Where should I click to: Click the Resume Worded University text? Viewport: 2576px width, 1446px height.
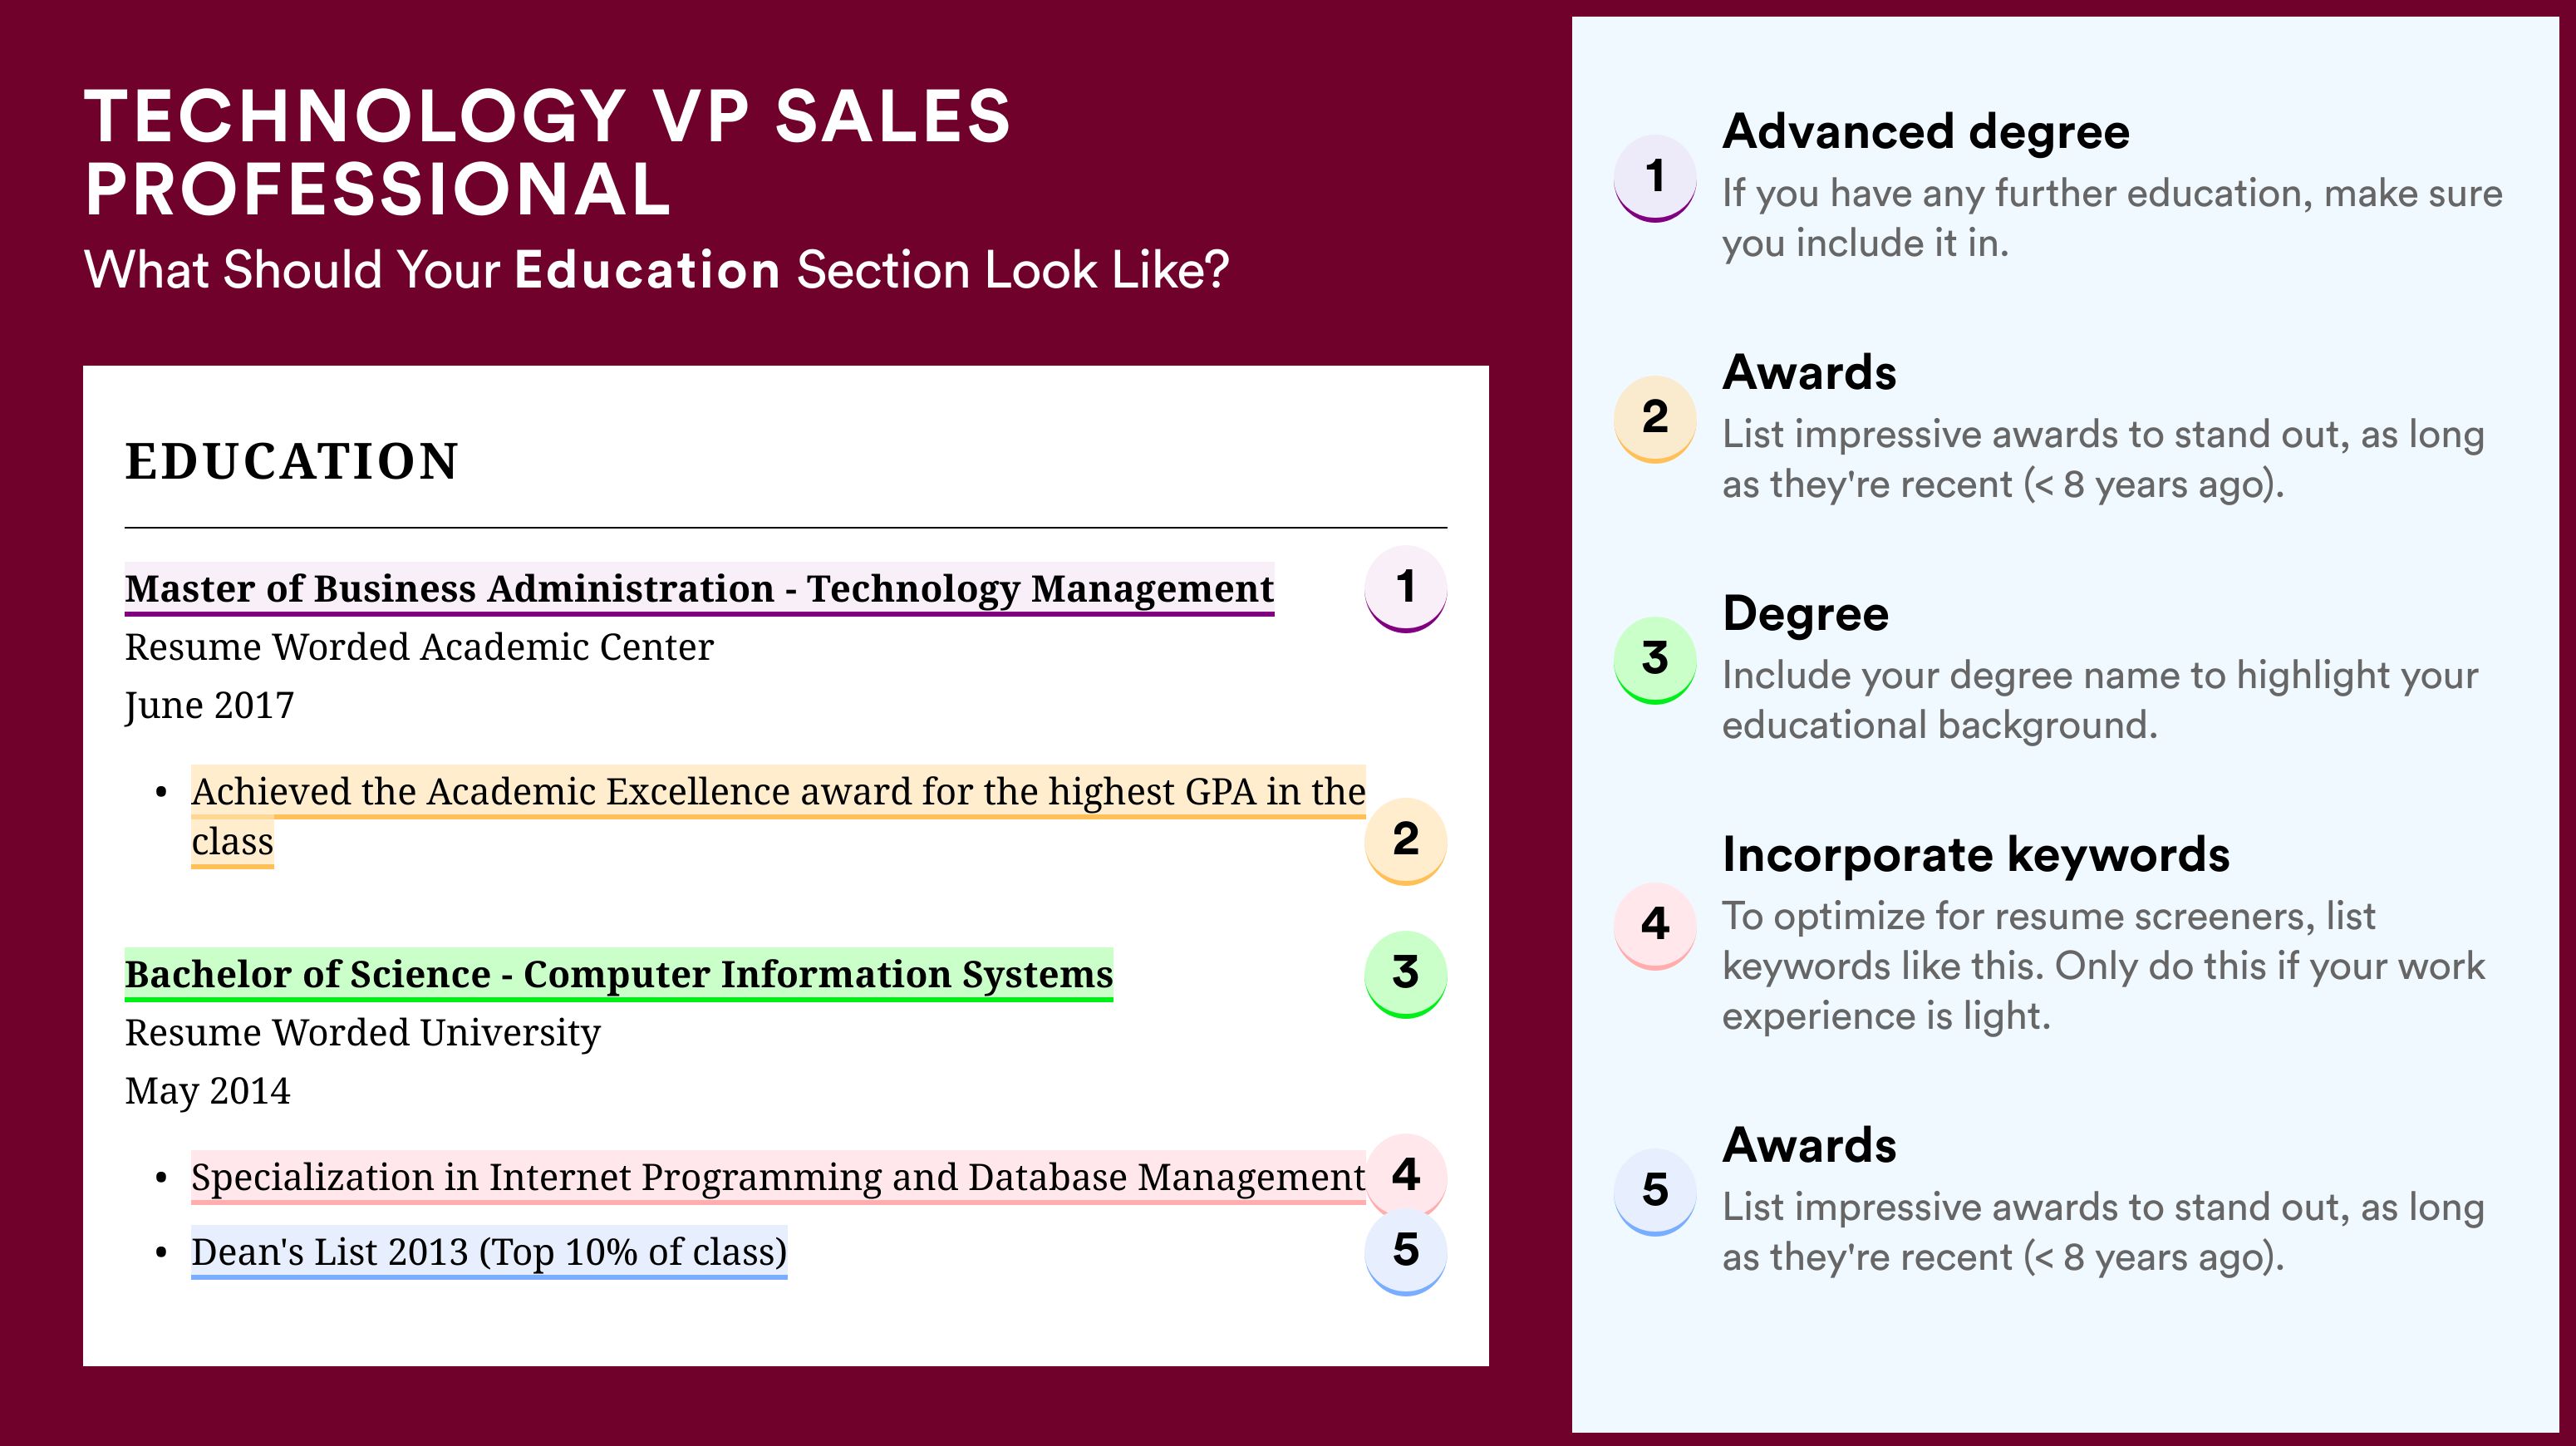(362, 1033)
